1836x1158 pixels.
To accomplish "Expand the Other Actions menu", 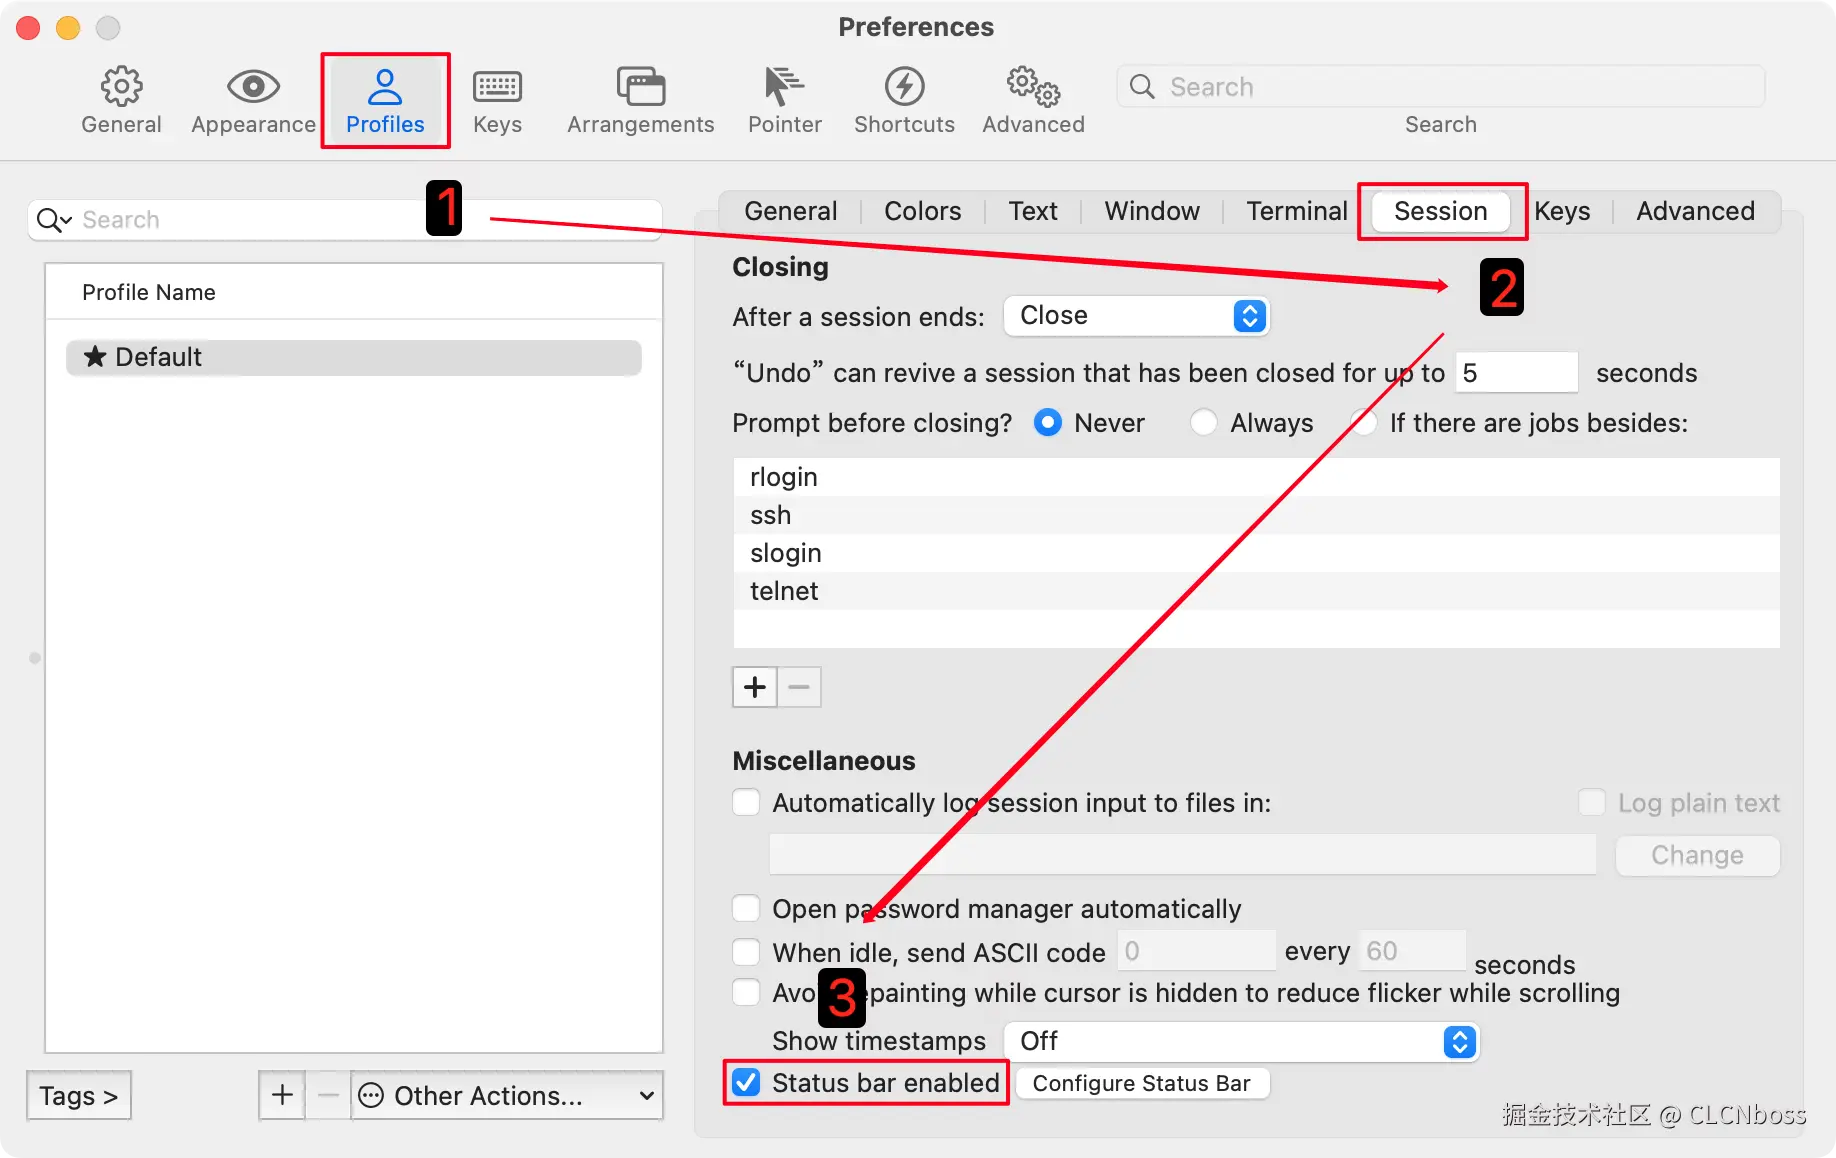I will (507, 1095).
